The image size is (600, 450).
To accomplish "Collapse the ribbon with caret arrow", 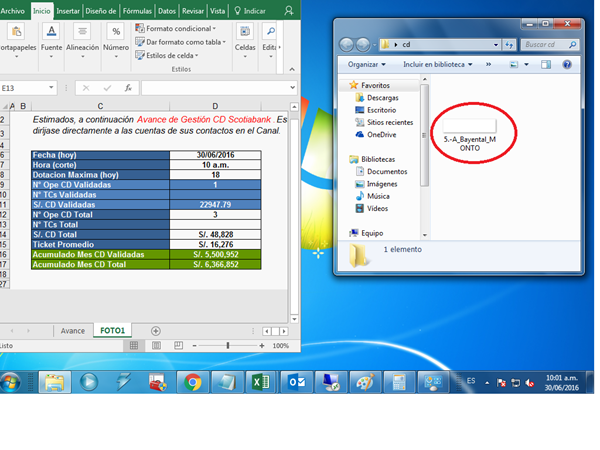I will pos(292,69).
